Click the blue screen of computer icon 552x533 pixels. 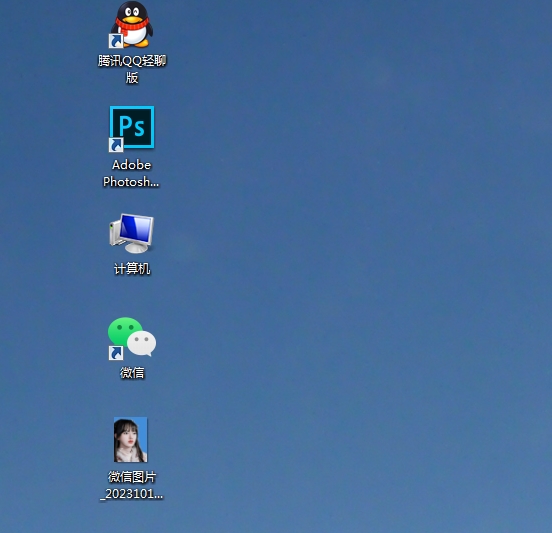(x=136, y=229)
